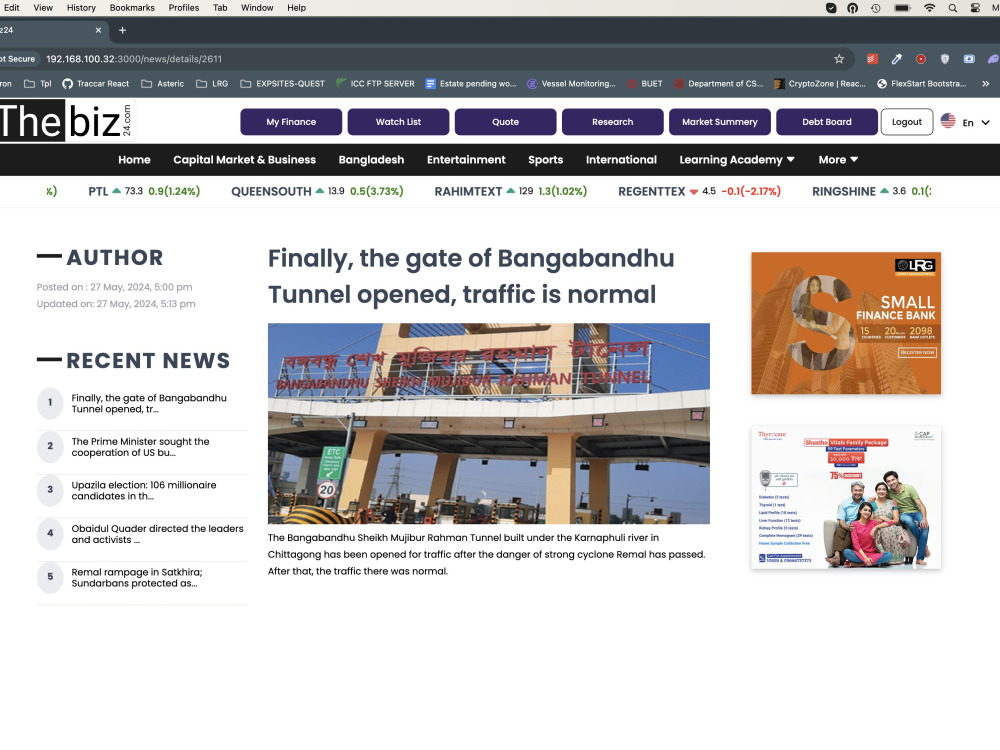Open the LRG bookmark folder
Viewport: 1000px width, 750px height.
point(212,84)
